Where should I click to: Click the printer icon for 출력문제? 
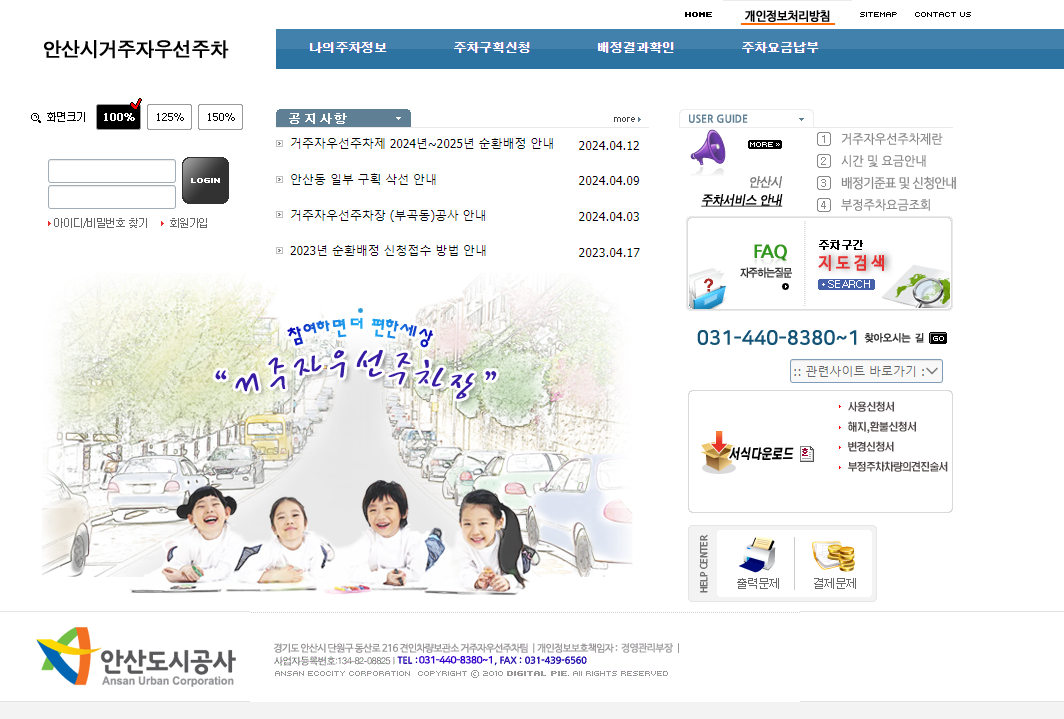tap(756, 555)
